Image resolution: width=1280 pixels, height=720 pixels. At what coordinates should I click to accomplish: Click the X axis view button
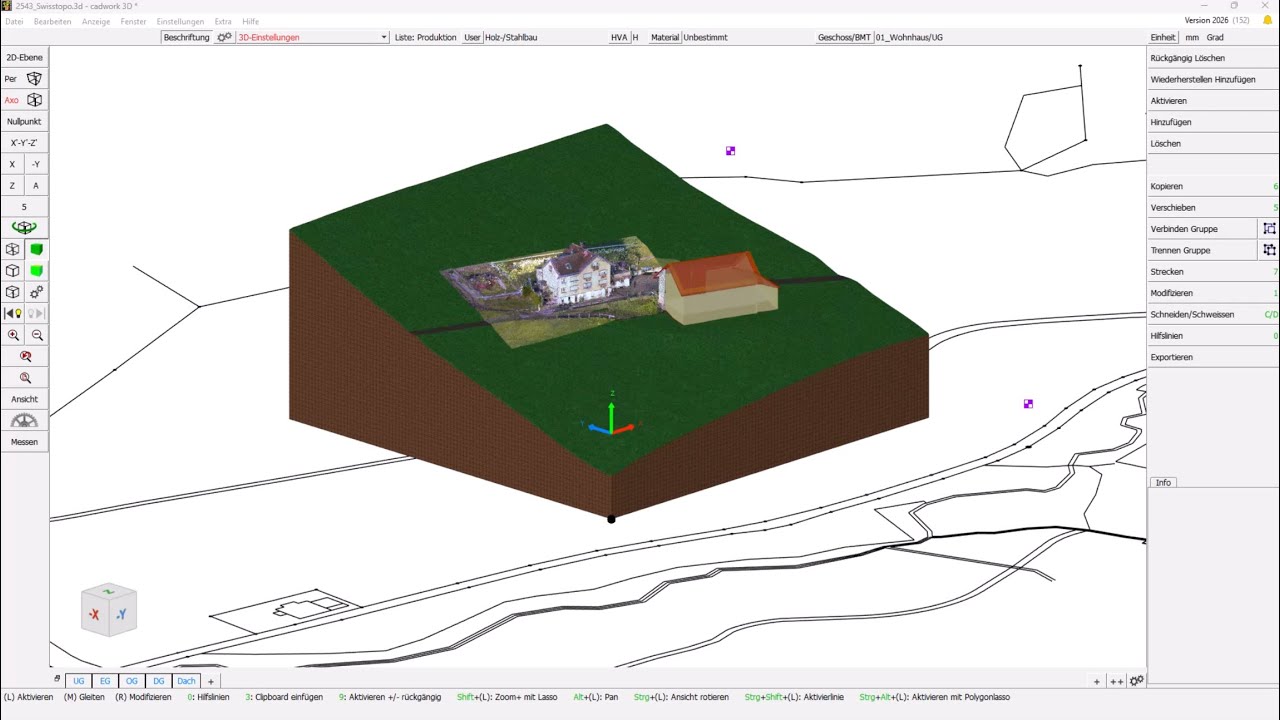tap(12, 164)
